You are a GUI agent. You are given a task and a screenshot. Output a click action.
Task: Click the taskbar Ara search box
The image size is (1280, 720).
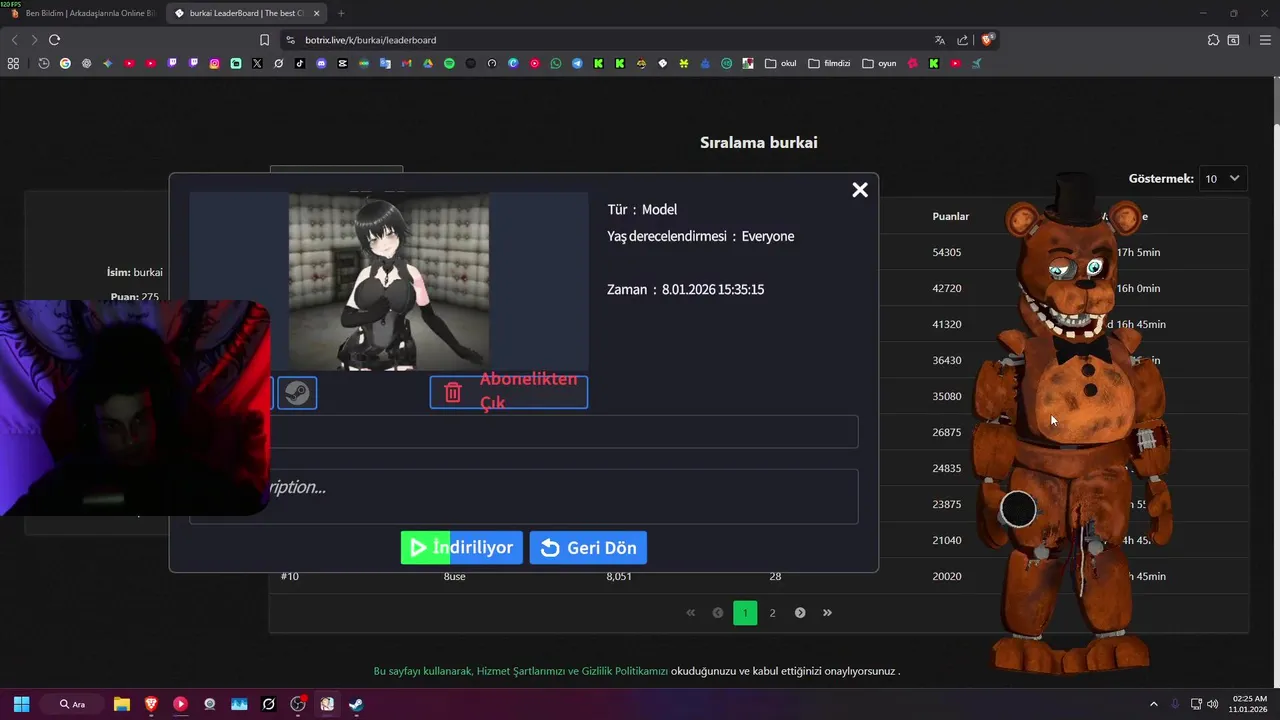[73, 704]
